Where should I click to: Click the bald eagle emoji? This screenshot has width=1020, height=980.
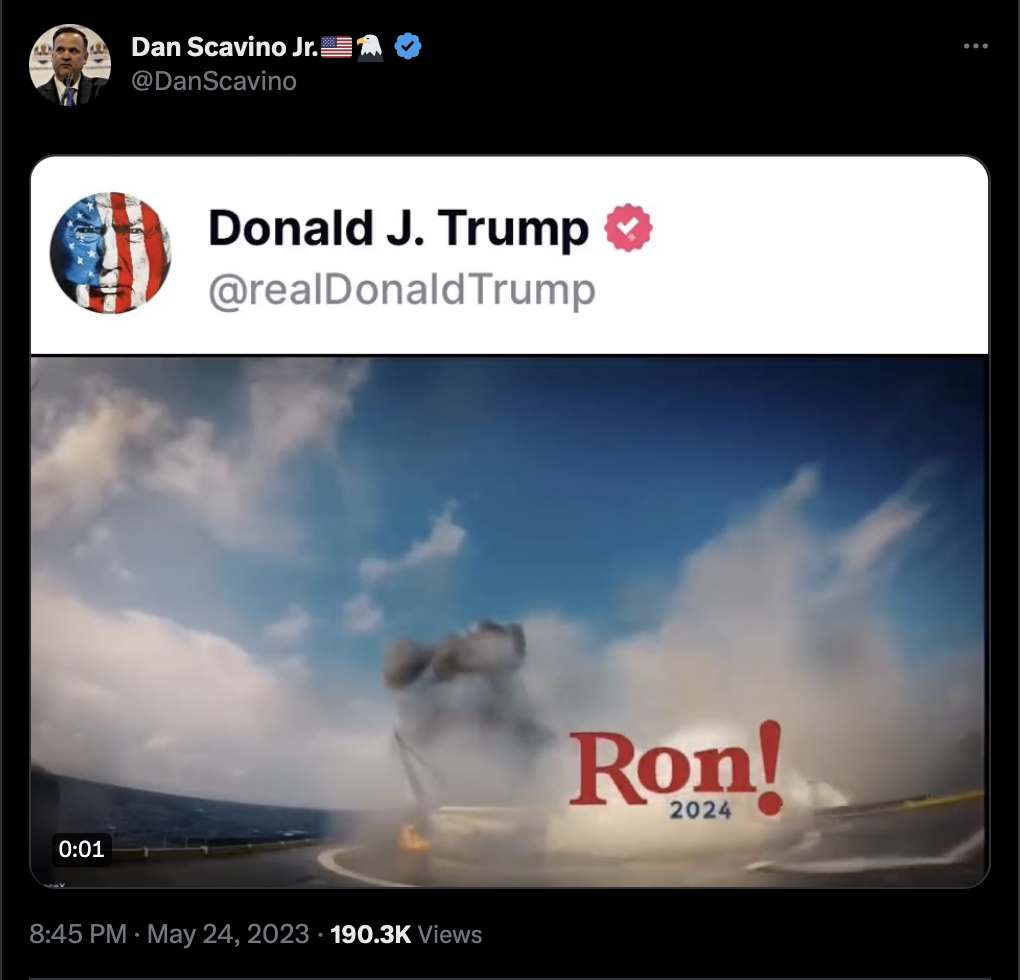tap(370, 47)
